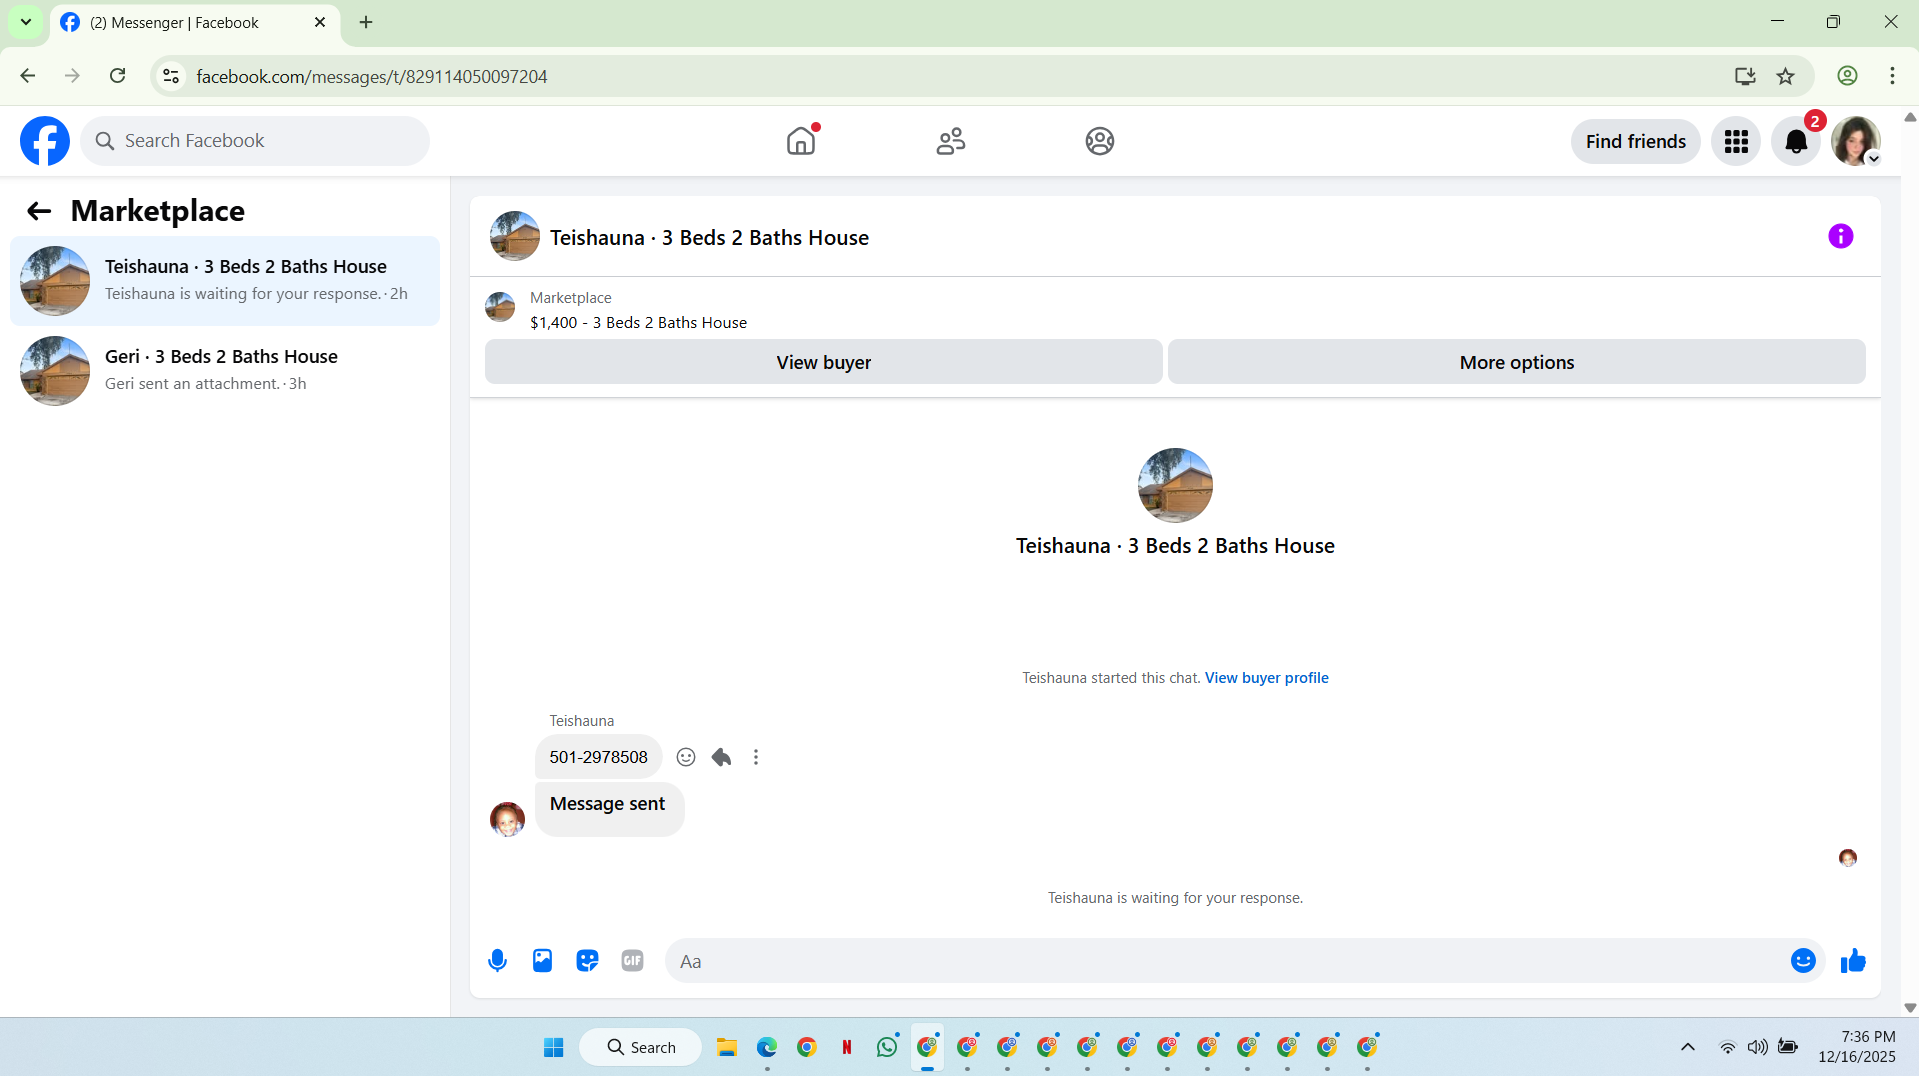Attach a photo file to message
Screen dimensions: 1919x1076
point(542,961)
